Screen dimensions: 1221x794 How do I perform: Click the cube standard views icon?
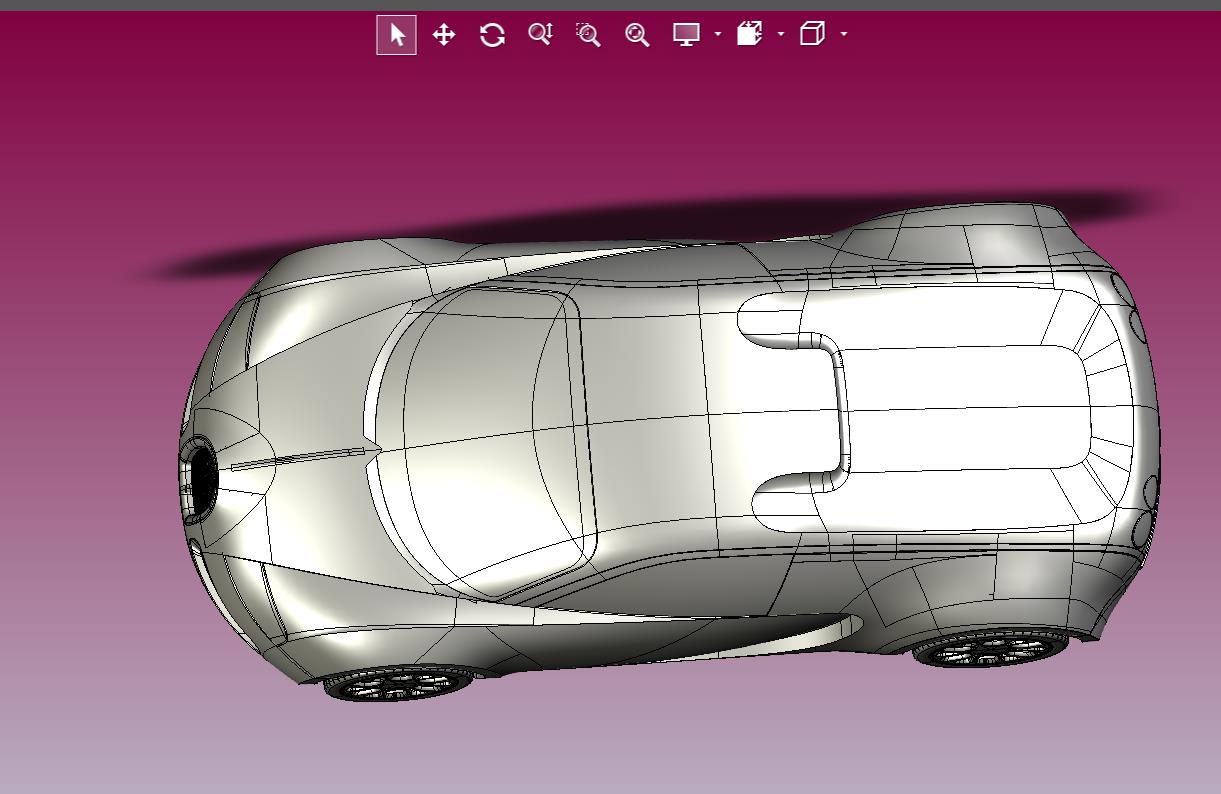pos(812,35)
